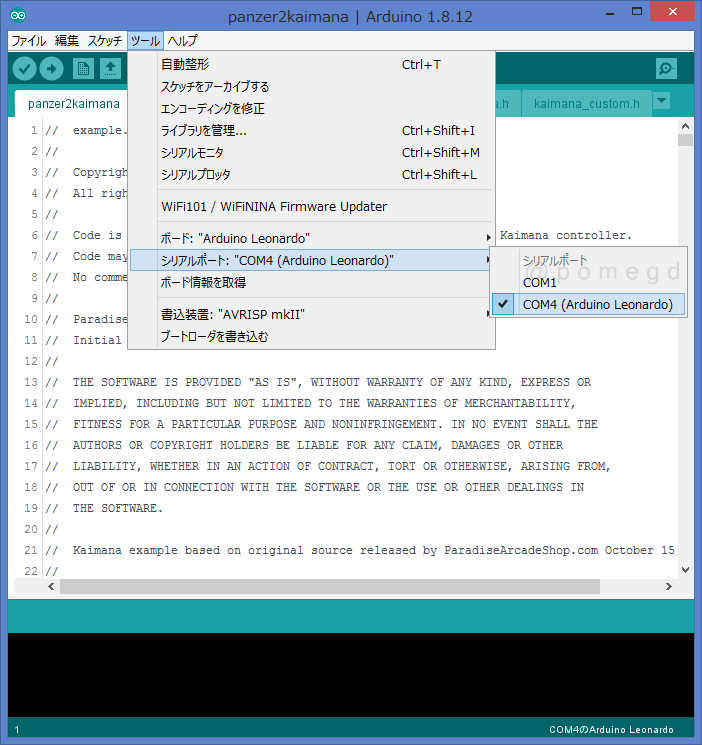Screen dimensions: 702x745
Task: Click the Verify checkmark button
Action: (24, 69)
